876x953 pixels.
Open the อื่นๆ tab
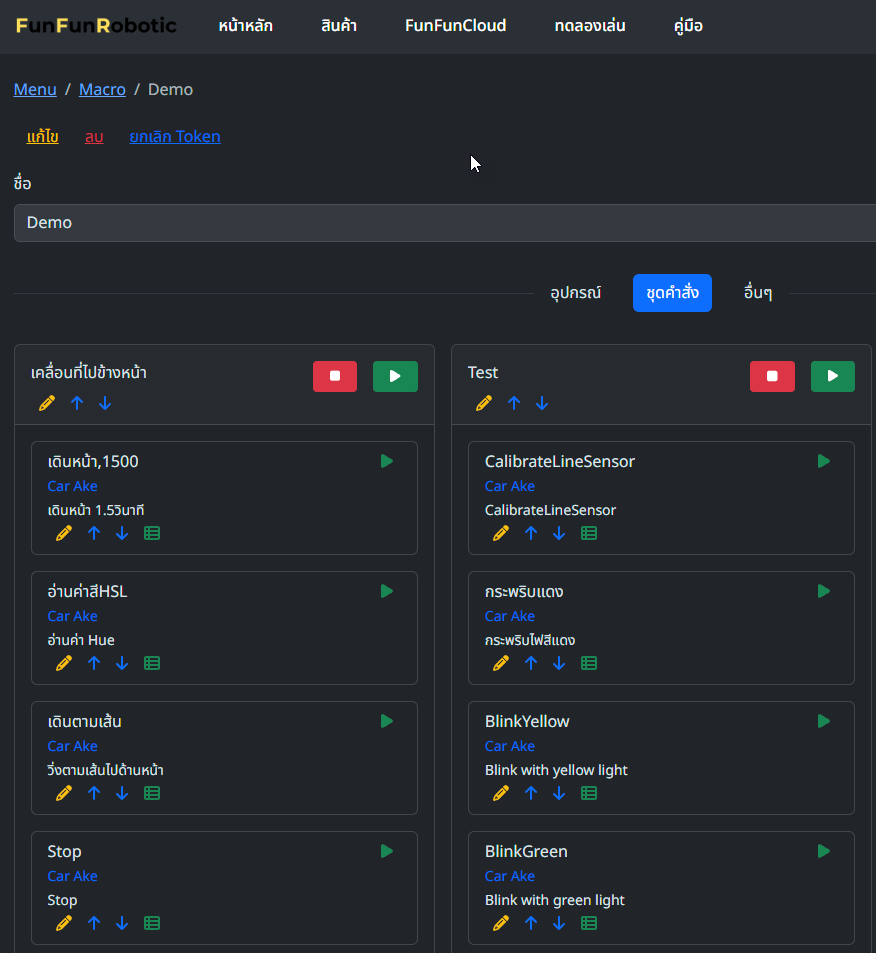point(758,293)
